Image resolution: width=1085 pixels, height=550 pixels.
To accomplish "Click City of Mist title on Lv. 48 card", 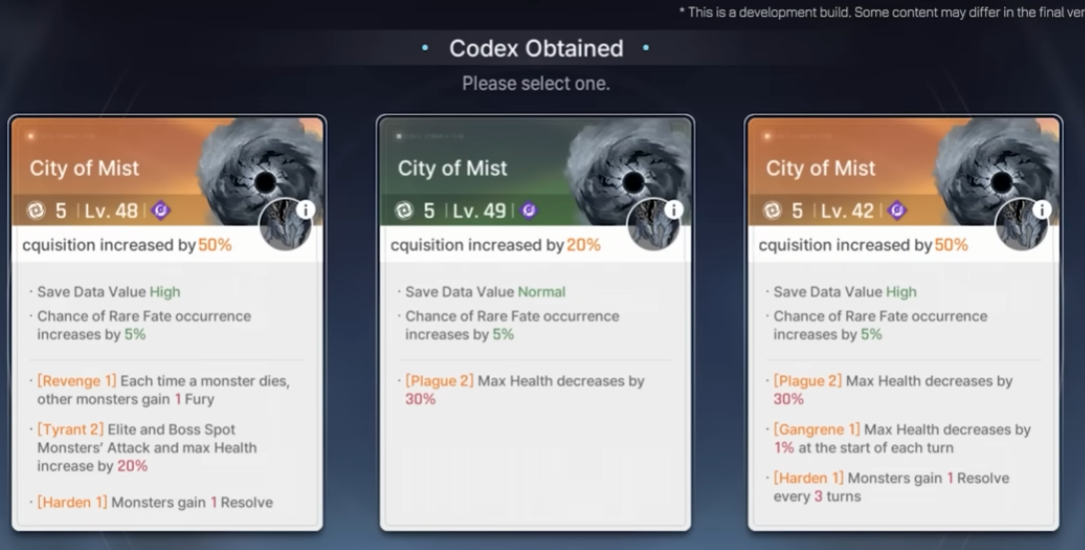I will point(84,168).
